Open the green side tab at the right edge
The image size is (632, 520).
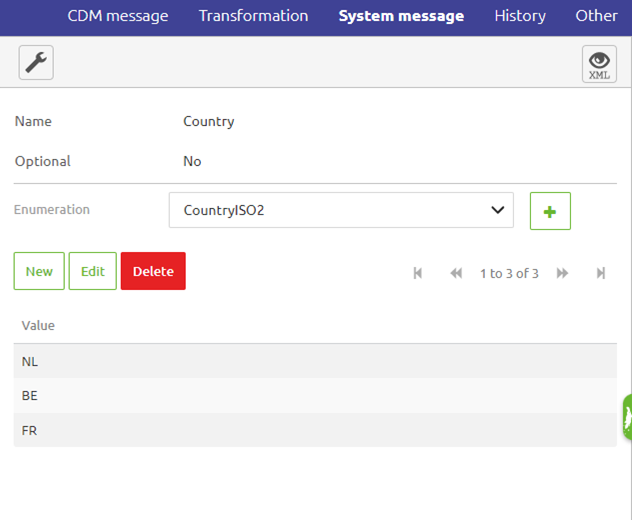(627, 417)
